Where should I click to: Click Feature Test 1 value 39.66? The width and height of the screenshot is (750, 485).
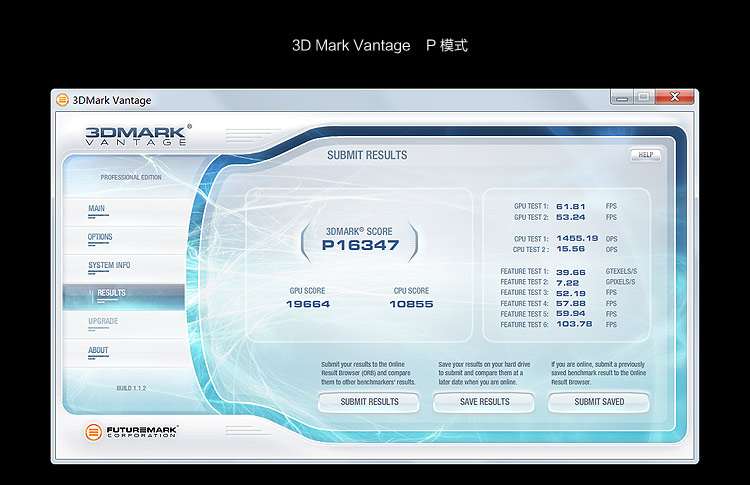571,272
